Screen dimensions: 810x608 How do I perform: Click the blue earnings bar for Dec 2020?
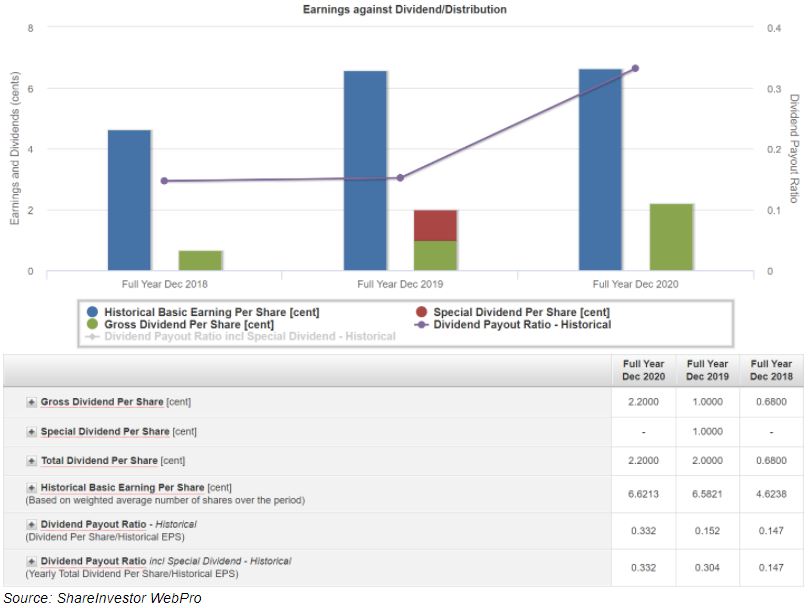[600, 170]
